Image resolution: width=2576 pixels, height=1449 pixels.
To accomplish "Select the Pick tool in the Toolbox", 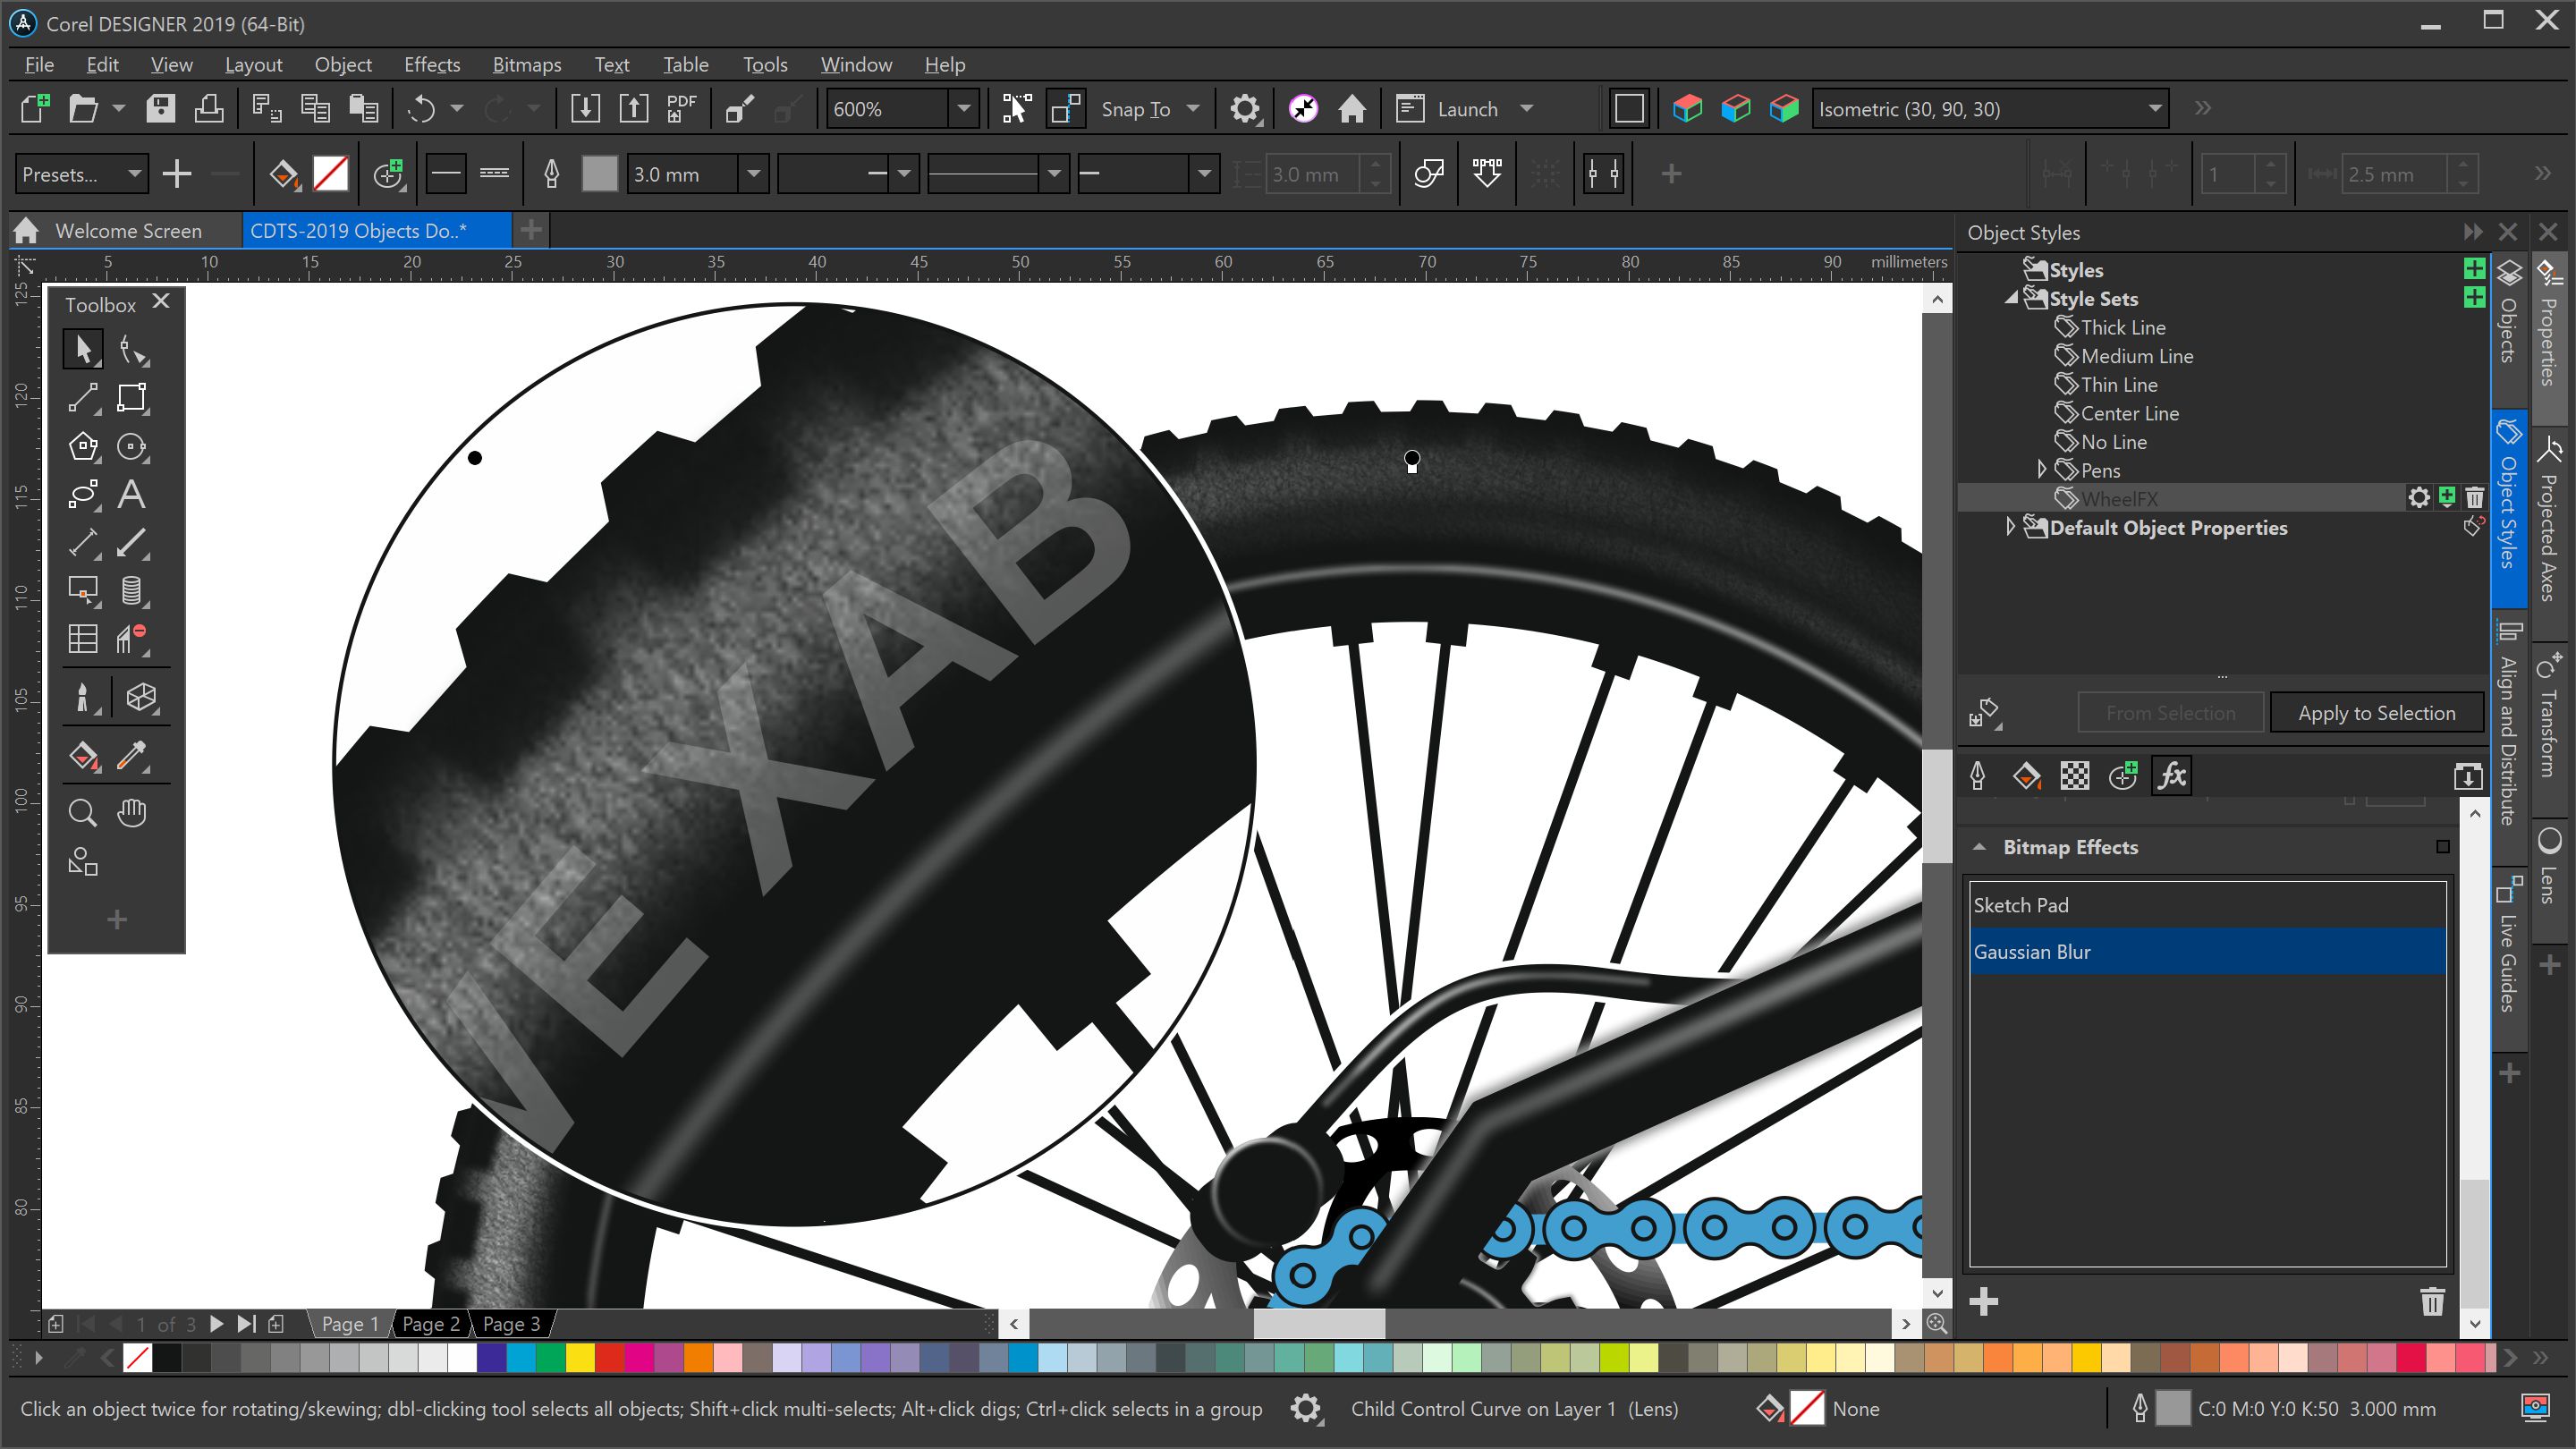I will 83,349.
